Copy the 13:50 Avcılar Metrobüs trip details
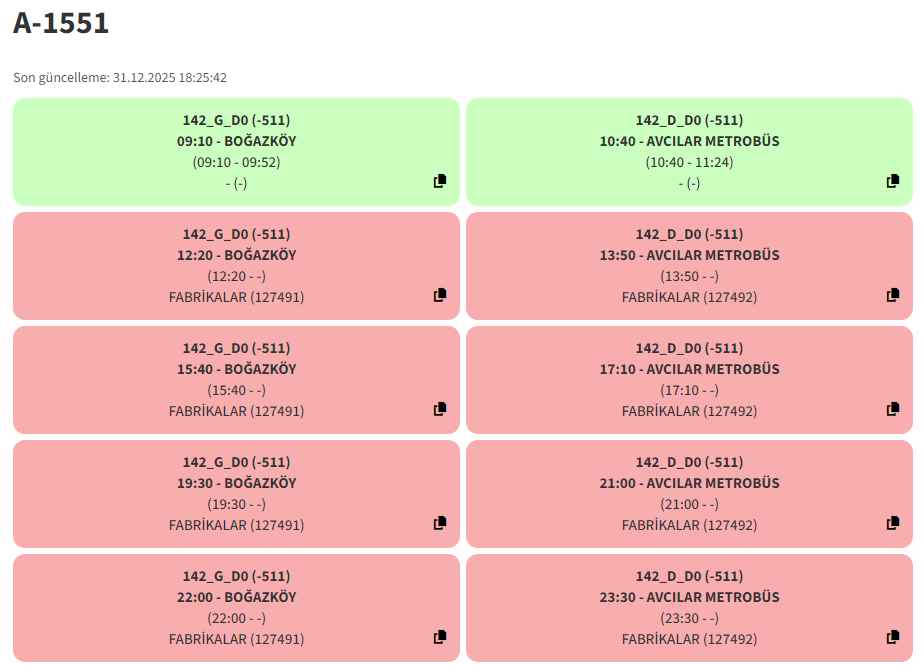Image resolution: width=922 pixels, height=665 pixels. pos(893,295)
